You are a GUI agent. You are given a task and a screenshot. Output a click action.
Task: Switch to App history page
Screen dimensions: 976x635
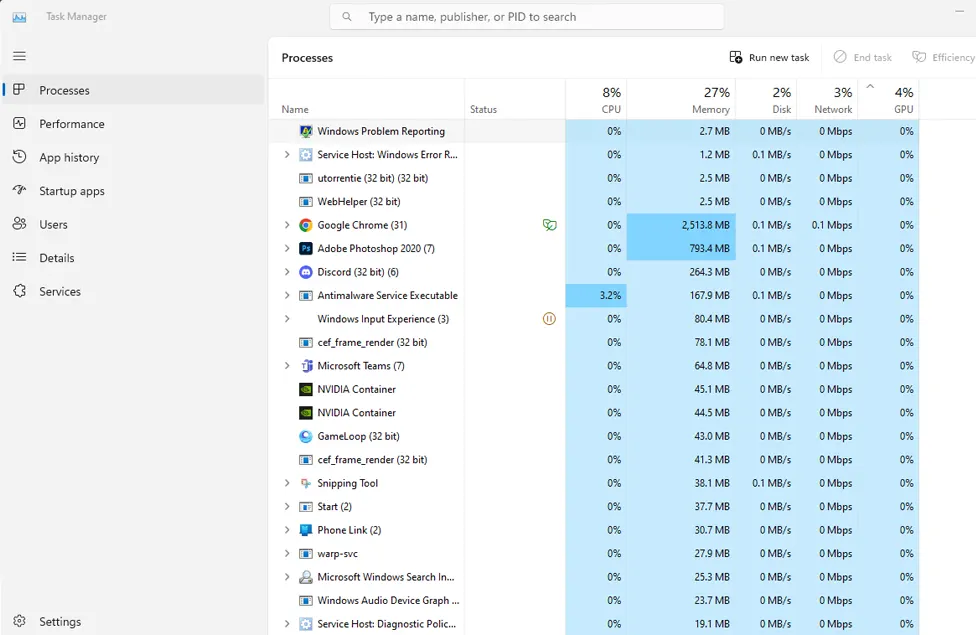point(133,157)
